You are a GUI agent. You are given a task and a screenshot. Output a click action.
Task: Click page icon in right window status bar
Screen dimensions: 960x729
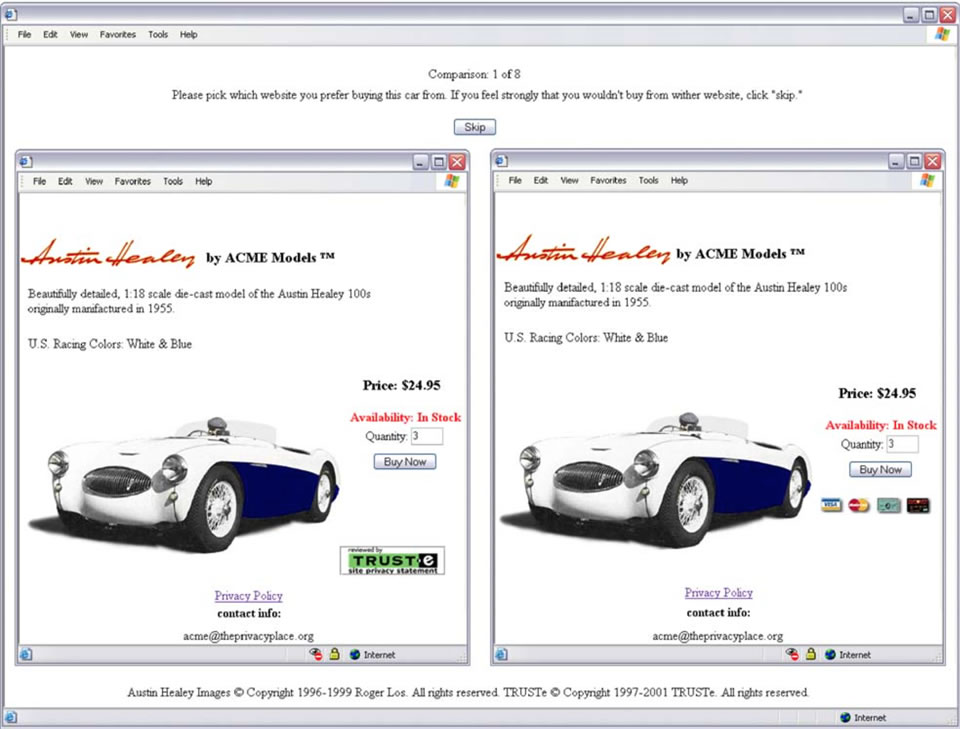coord(501,654)
